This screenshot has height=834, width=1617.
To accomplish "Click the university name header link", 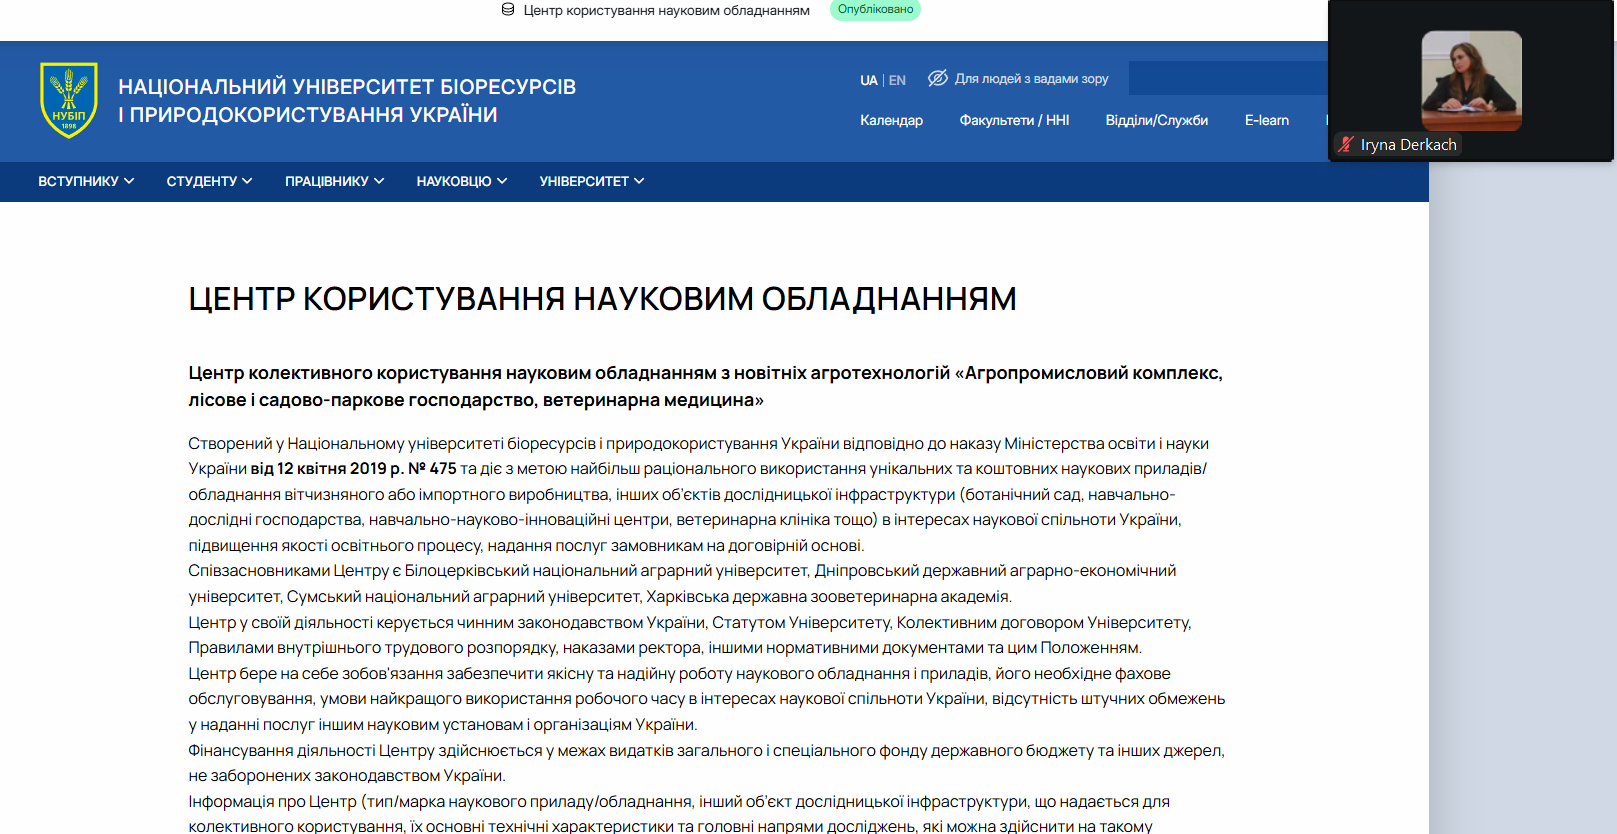I will coord(347,101).
